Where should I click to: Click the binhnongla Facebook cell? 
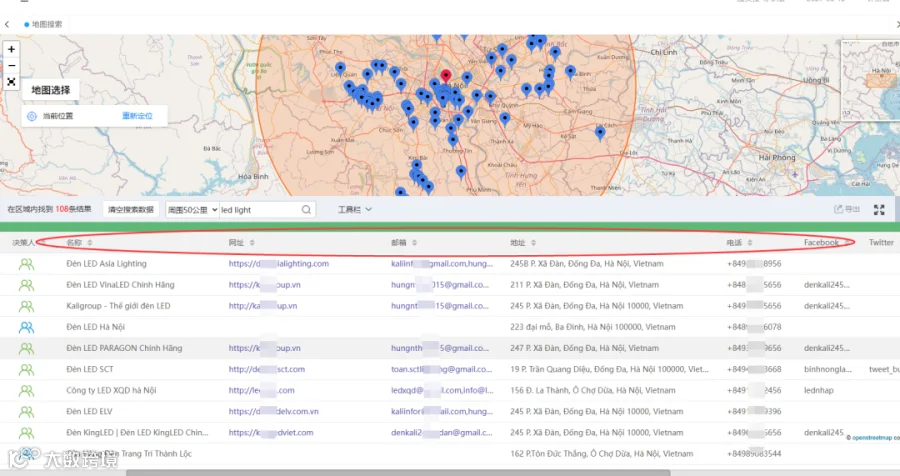pyautogui.click(x=828, y=369)
